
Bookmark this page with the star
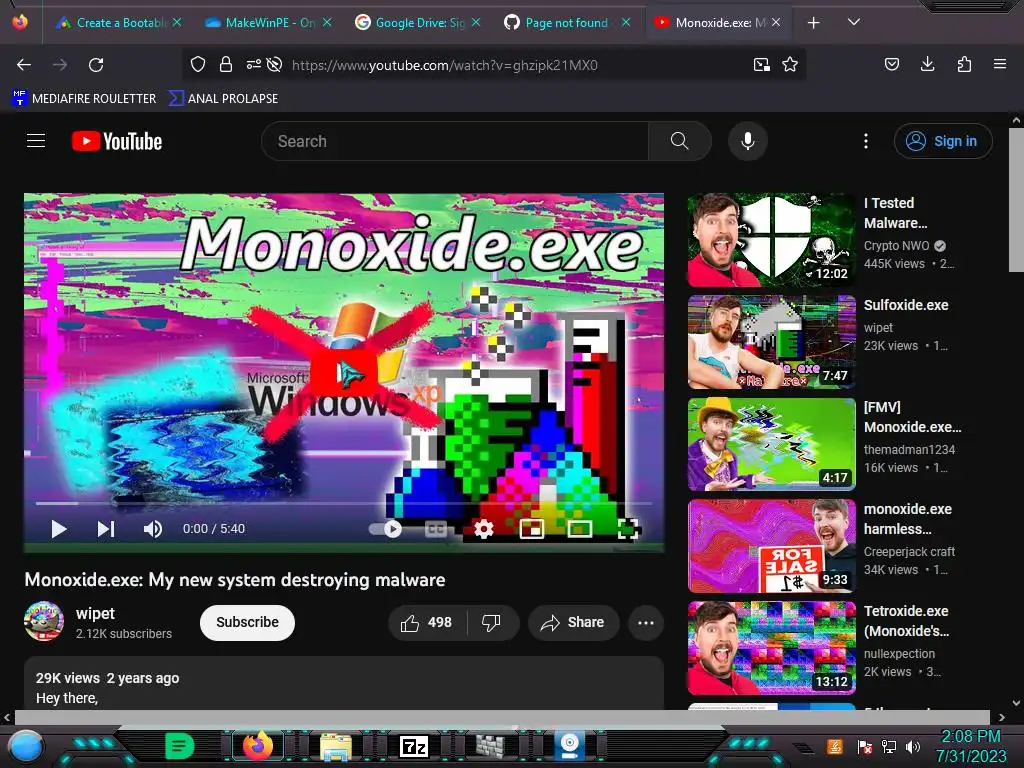click(x=790, y=64)
